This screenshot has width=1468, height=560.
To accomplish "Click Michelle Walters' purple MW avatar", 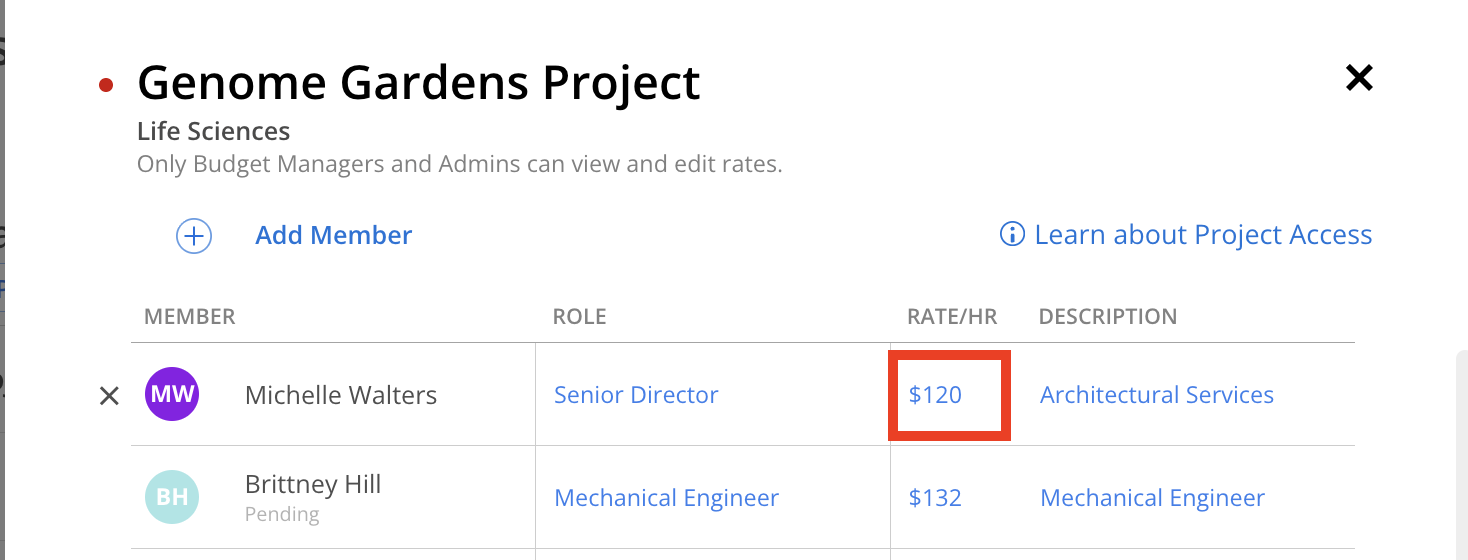I will (172, 394).
